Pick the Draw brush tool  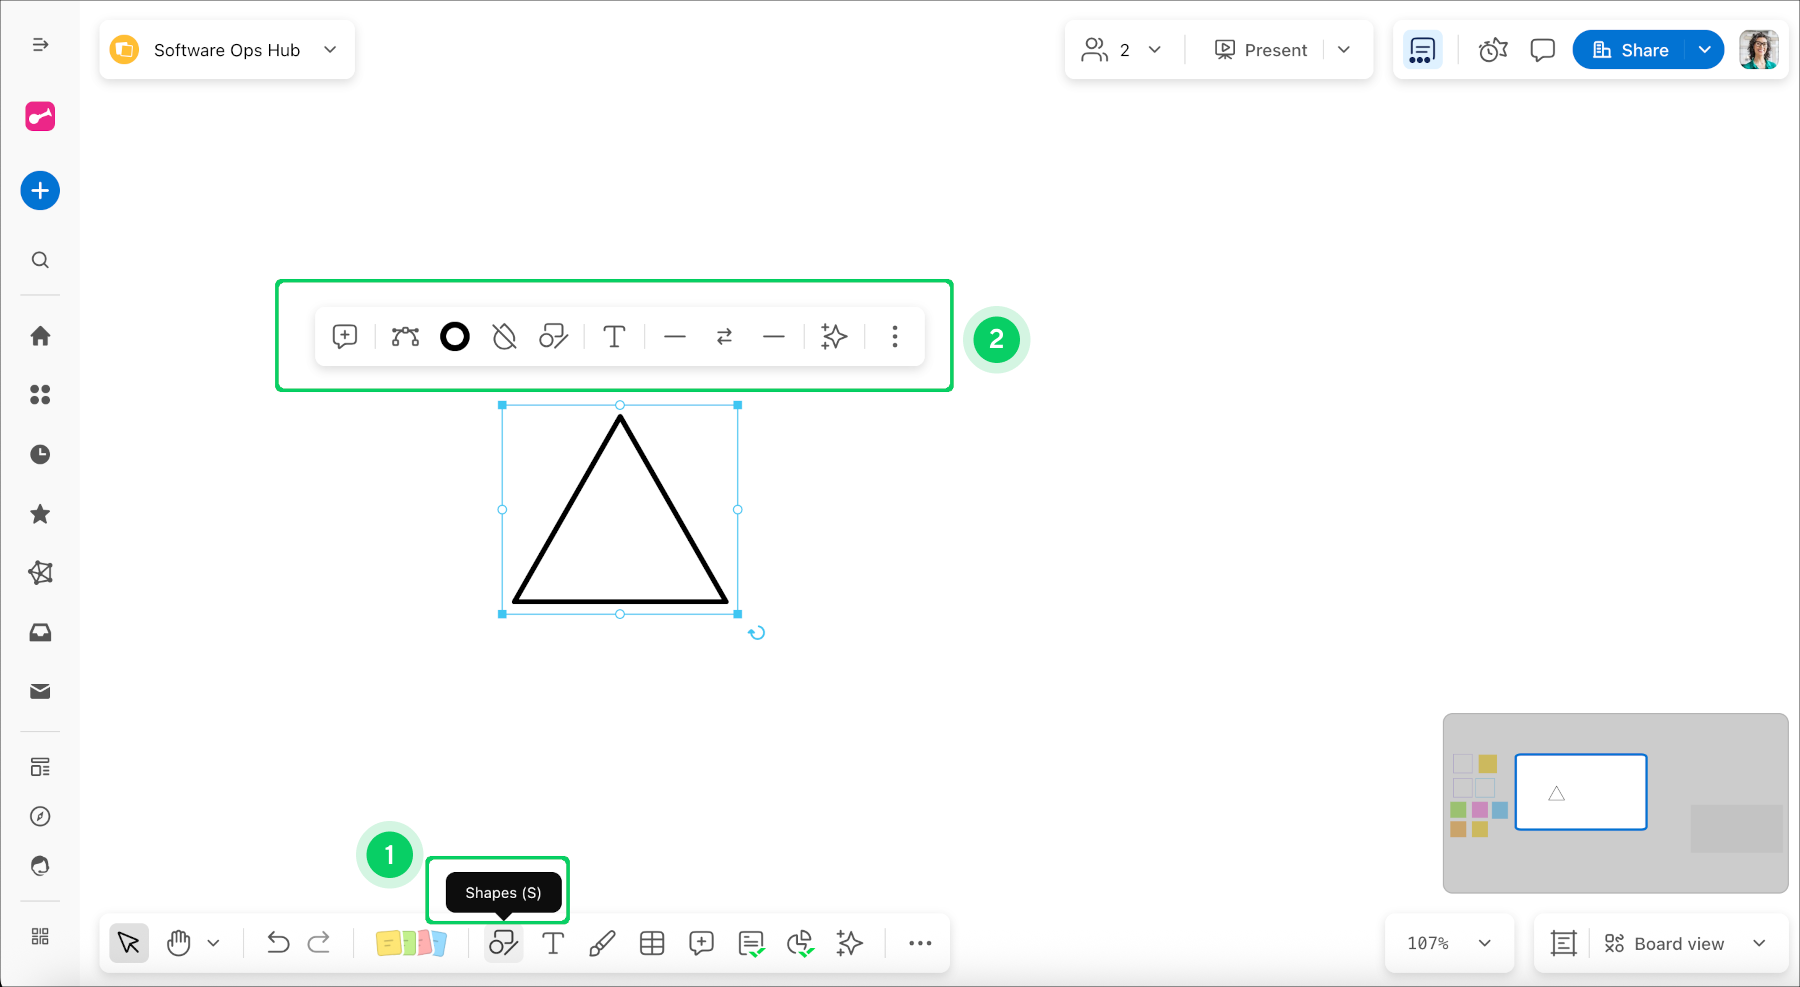602,942
